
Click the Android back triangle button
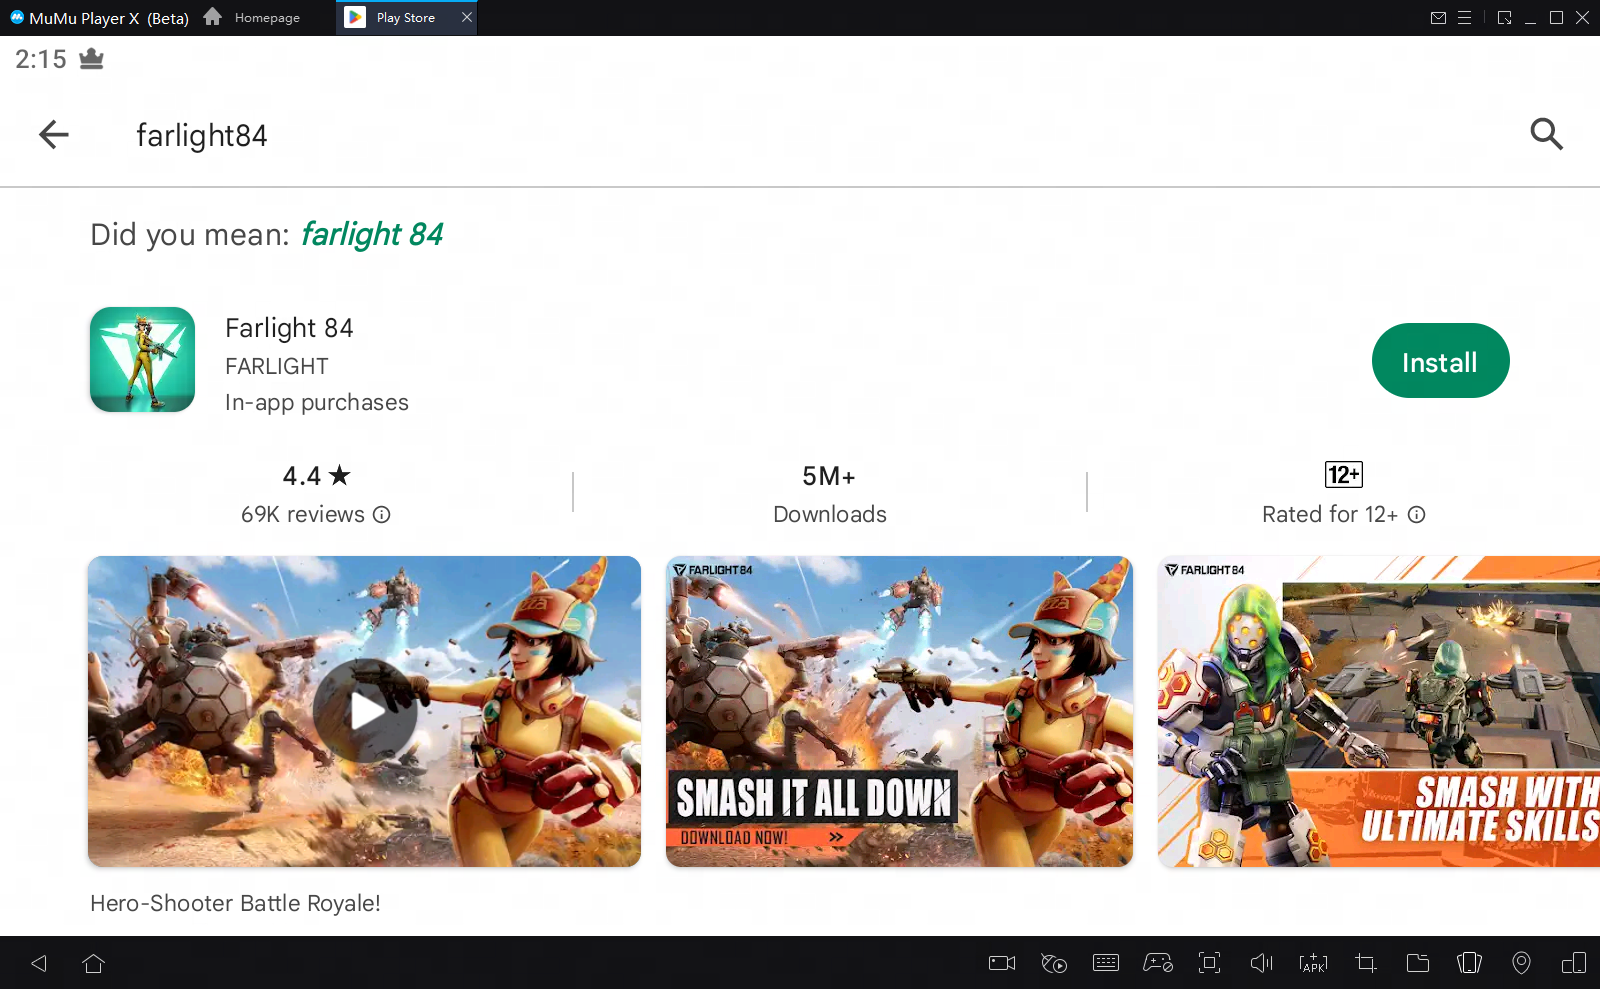pyautogui.click(x=40, y=963)
